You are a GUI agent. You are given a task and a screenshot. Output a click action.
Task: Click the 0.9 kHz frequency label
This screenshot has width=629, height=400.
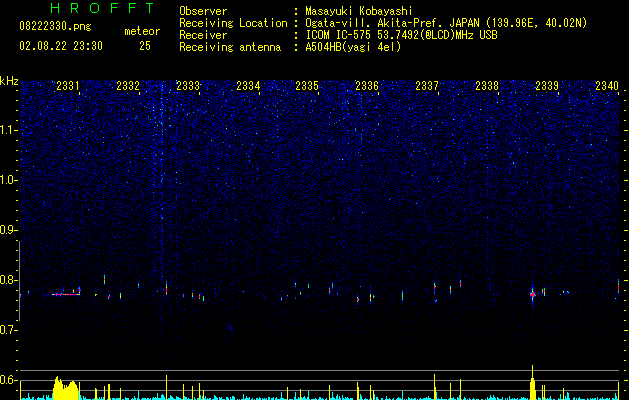8,230
